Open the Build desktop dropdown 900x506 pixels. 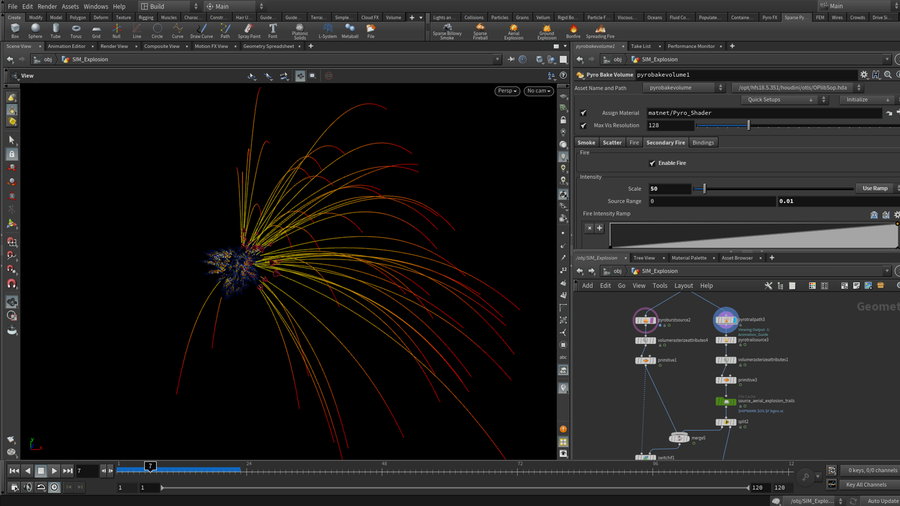click(169, 6)
